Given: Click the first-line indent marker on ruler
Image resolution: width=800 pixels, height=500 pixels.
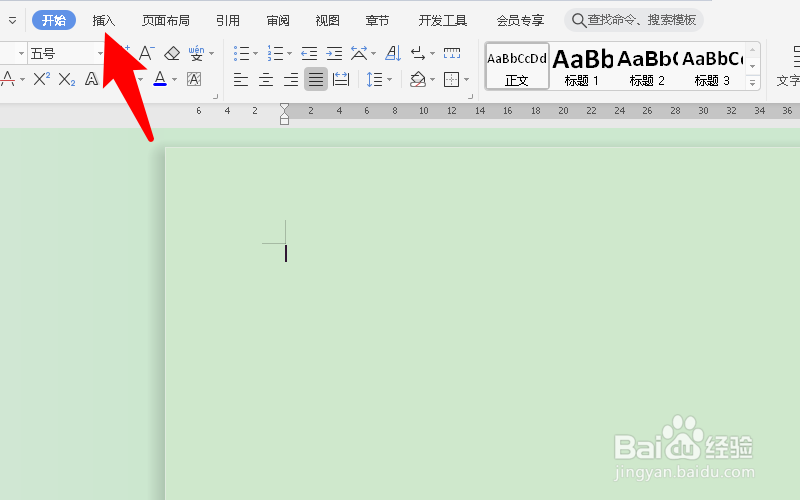Looking at the screenshot, I should tap(284, 108).
